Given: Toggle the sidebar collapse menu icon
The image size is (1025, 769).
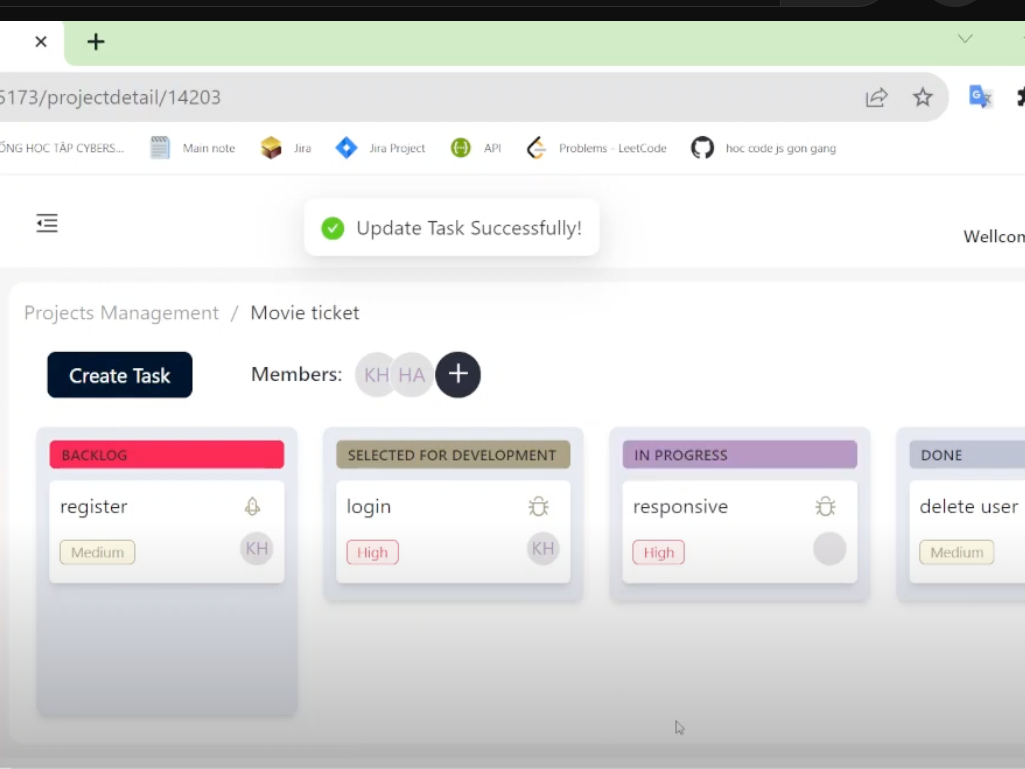Looking at the screenshot, I should [47, 223].
